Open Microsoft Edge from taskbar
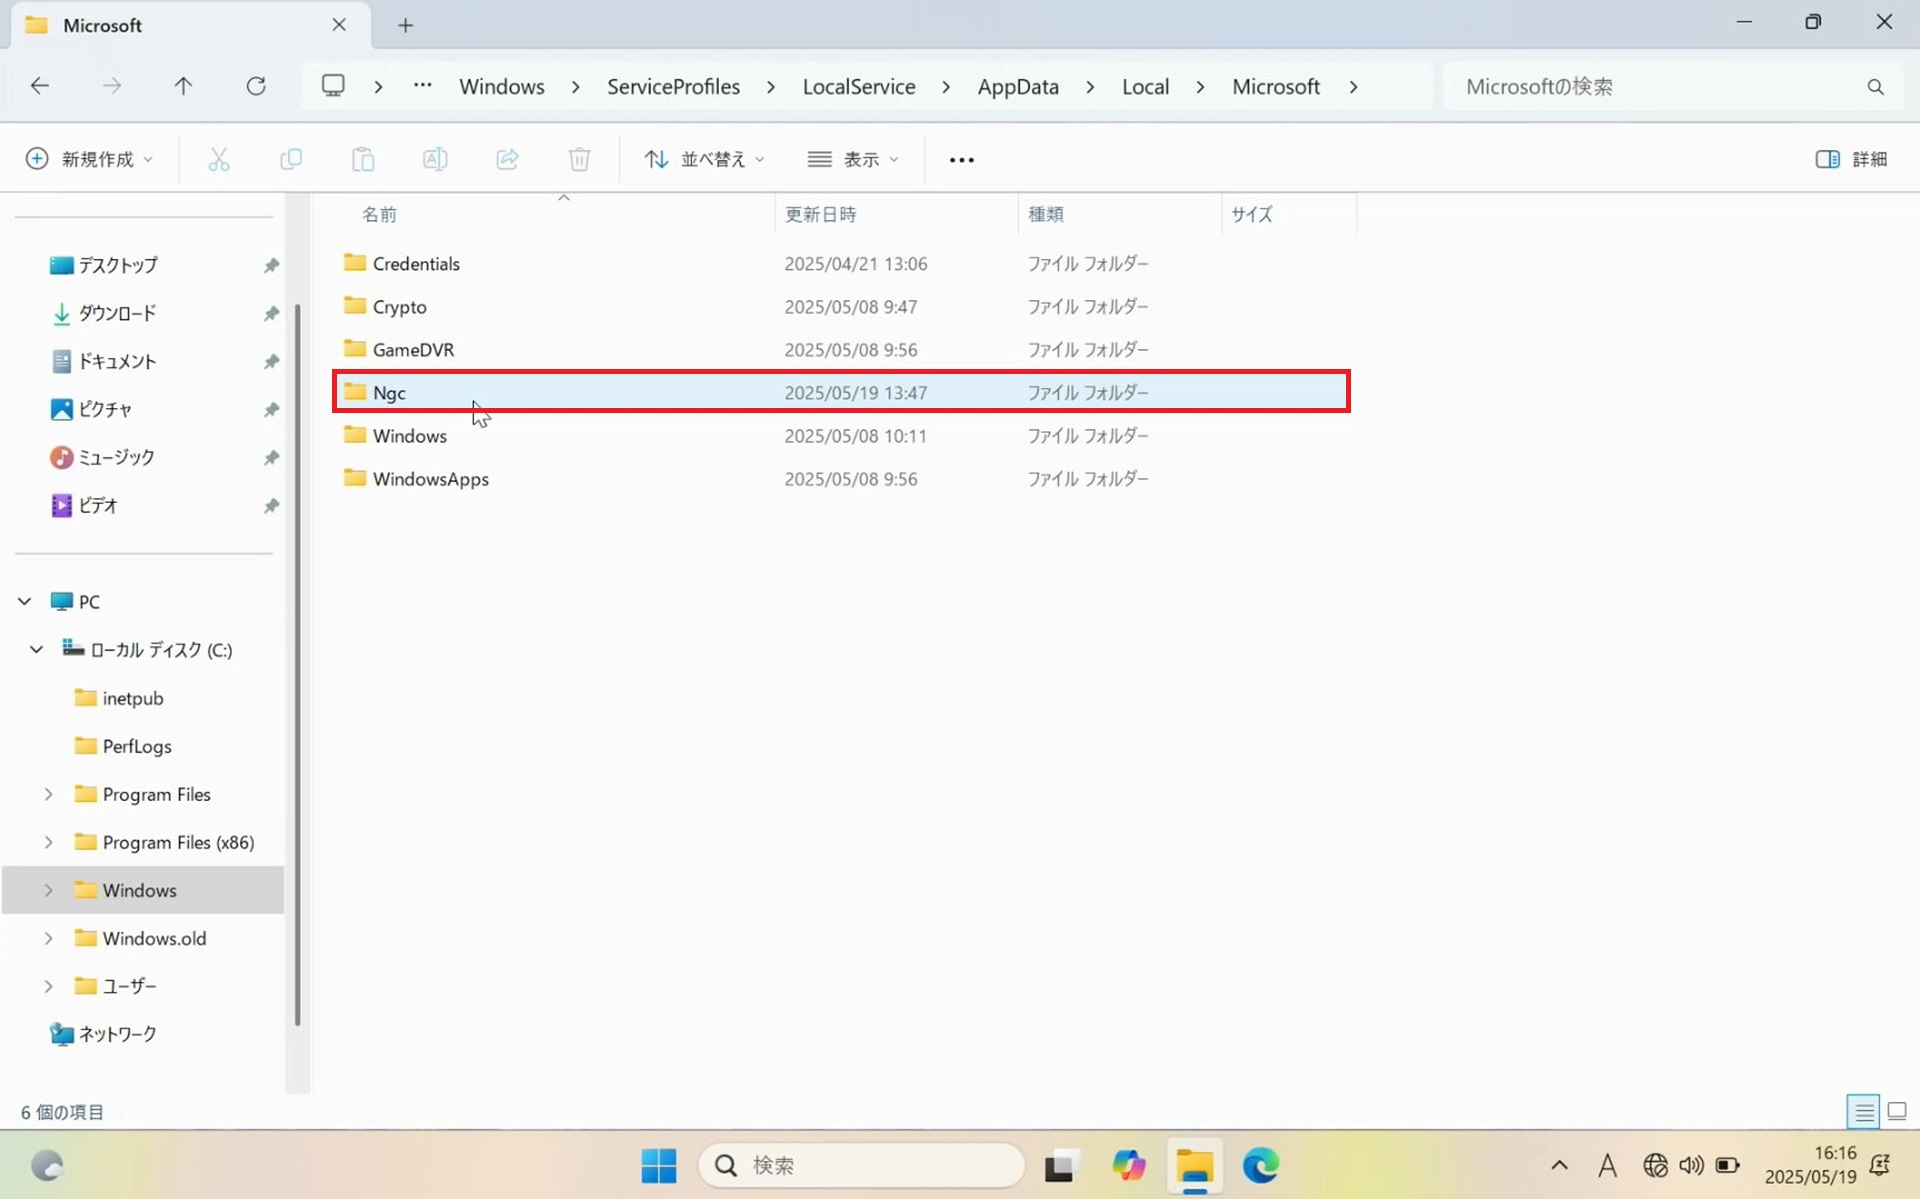The image size is (1920, 1199). click(x=1260, y=1165)
